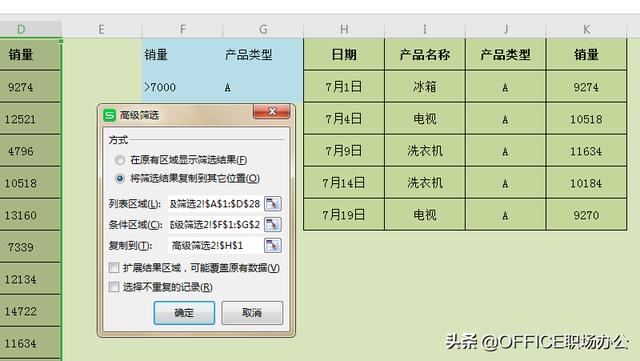Click the WPS logo icon in dialog title
640x361 pixels.
point(109,115)
